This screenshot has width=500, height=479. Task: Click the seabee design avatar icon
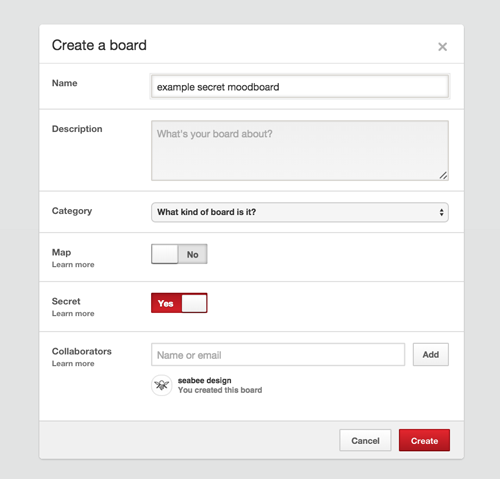(x=162, y=385)
